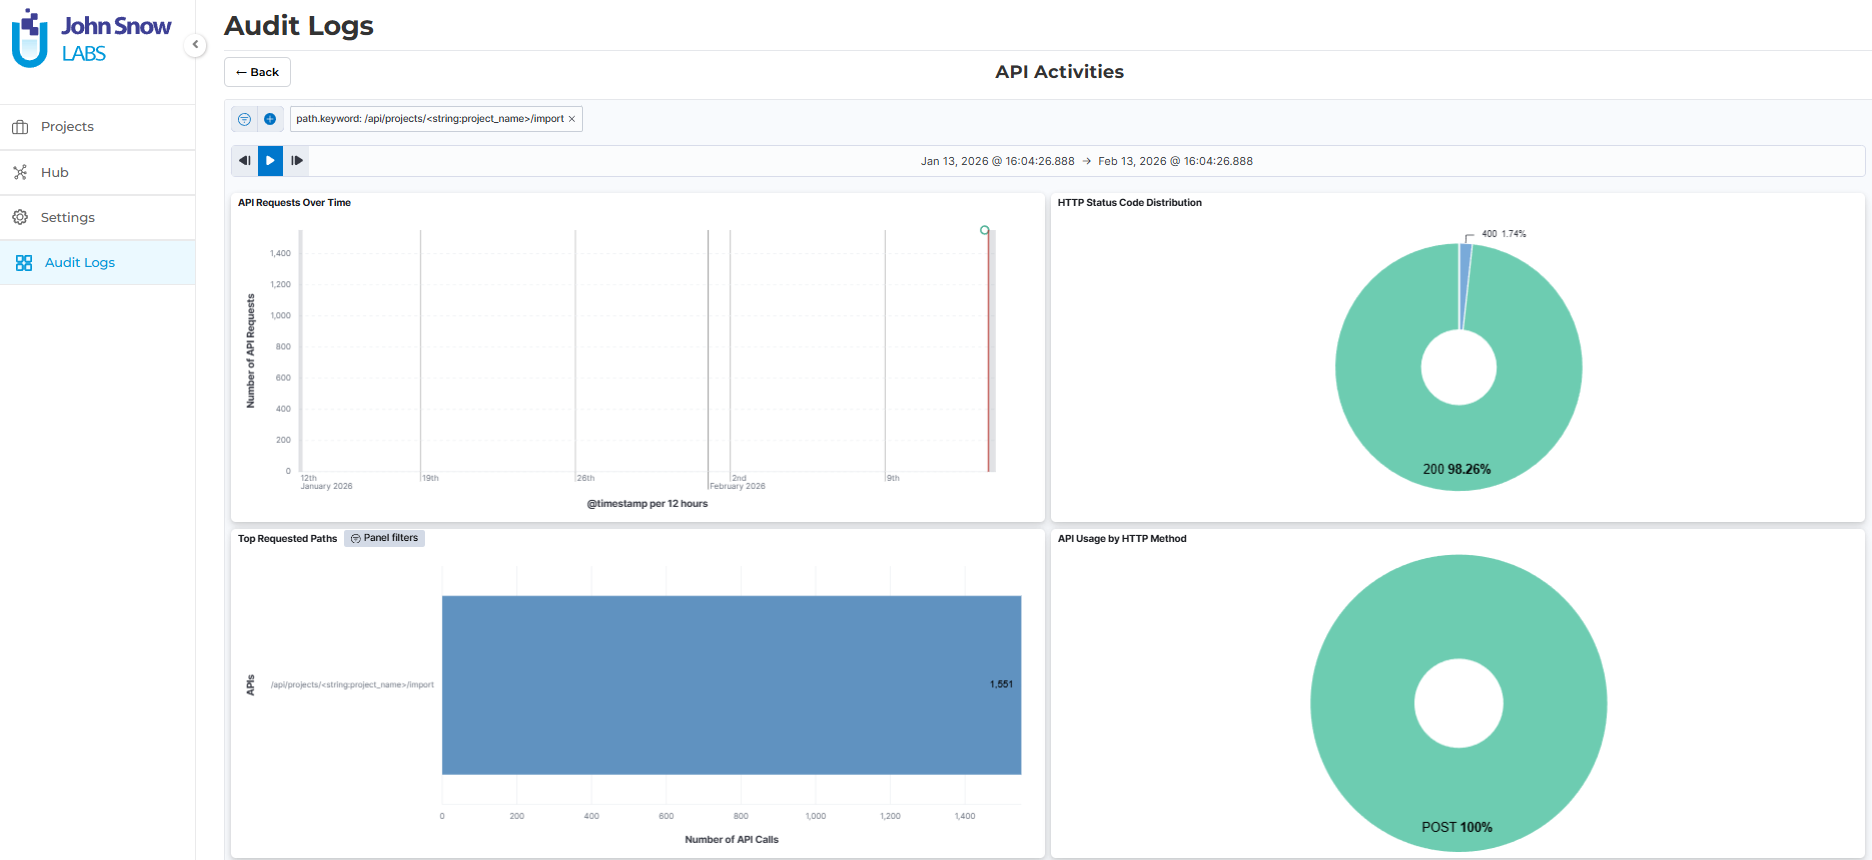Step forward to the next time window

point(297,161)
